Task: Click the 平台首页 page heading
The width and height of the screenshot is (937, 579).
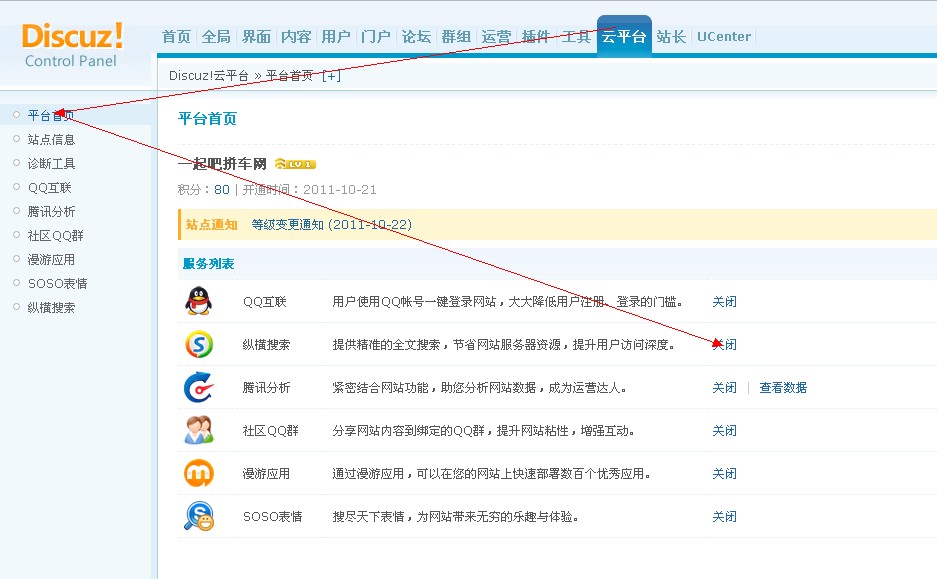Action: click(x=207, y=118)
